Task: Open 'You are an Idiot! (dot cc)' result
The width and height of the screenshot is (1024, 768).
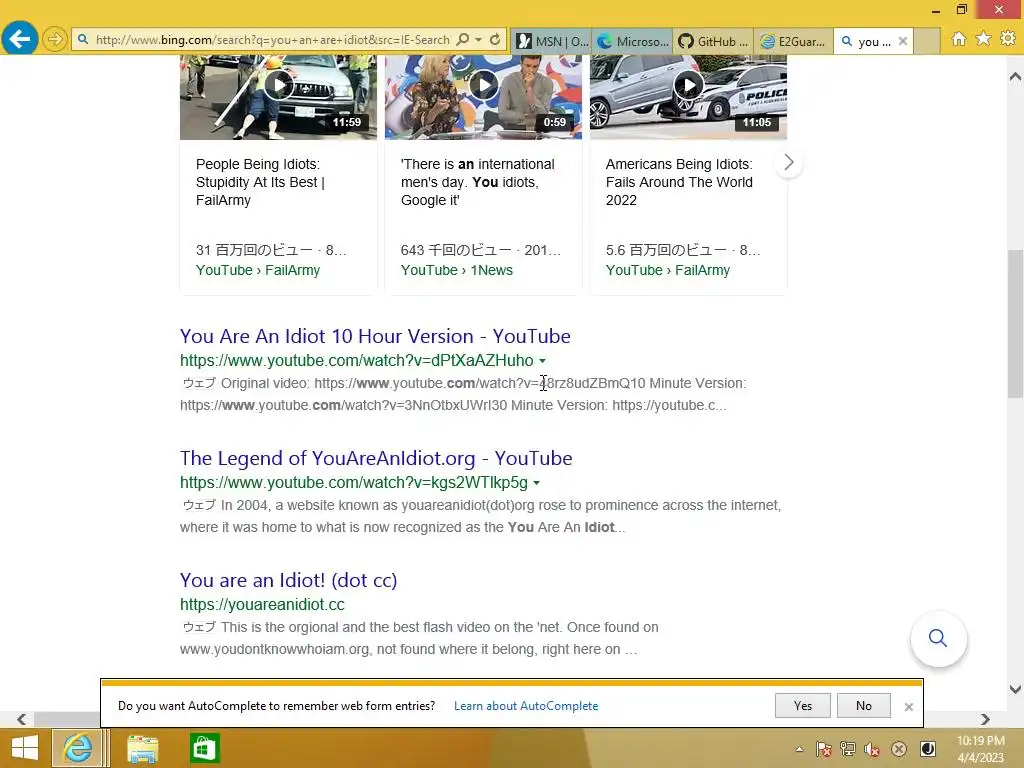Action: pos(289,581)
